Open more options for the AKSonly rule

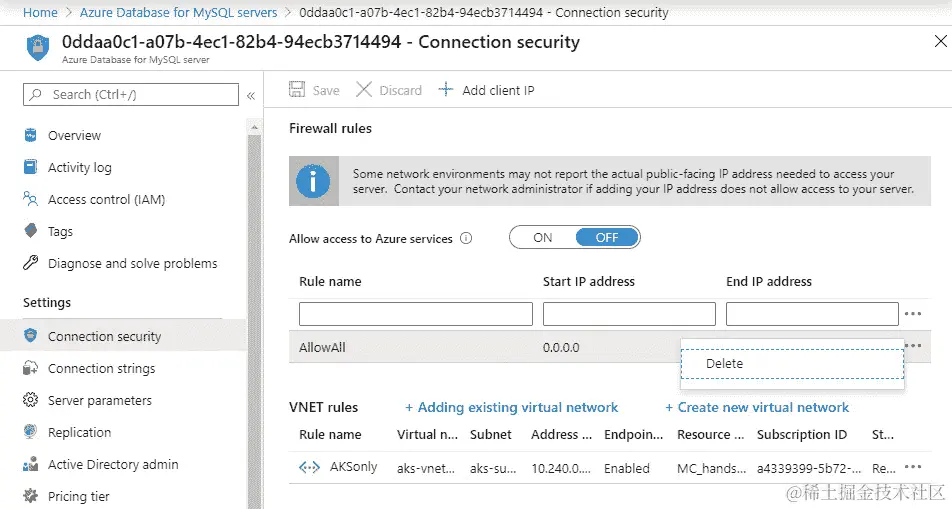coord(913,467)
